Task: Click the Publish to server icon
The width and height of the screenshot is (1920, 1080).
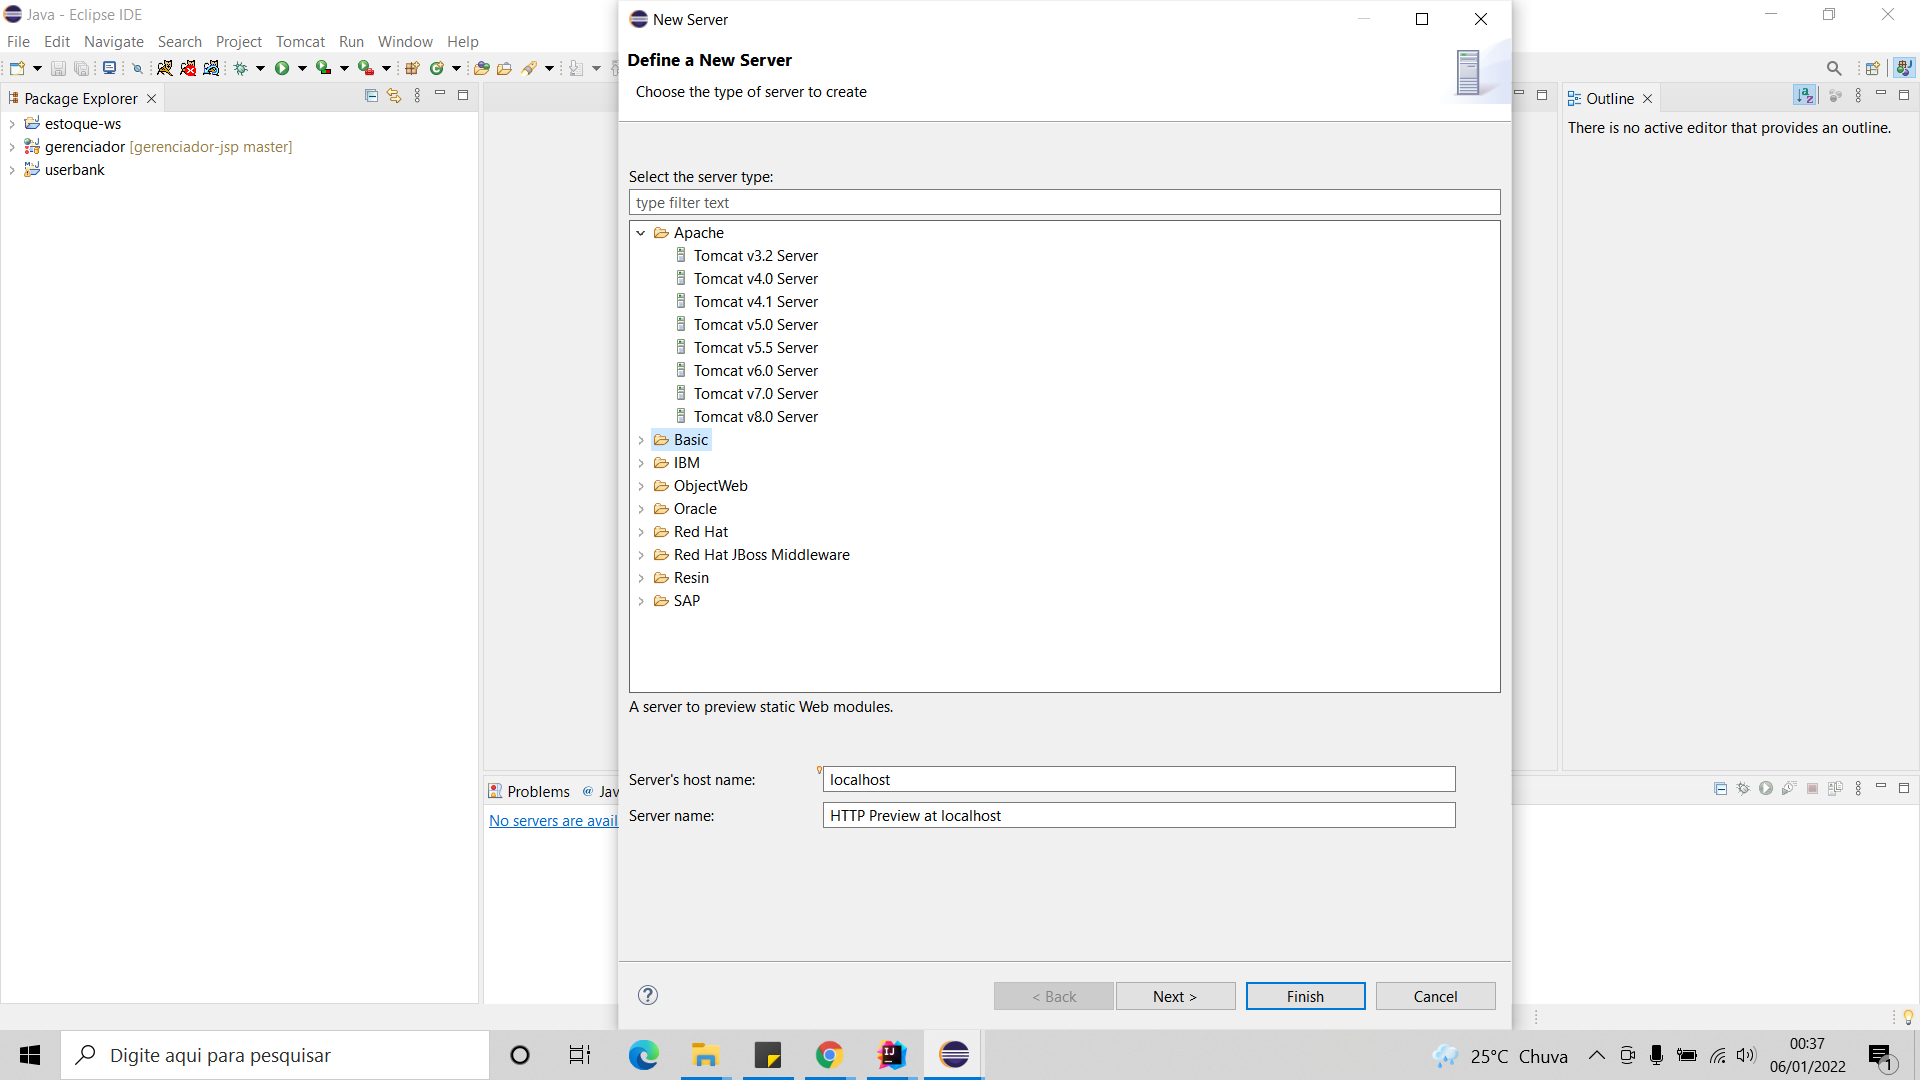Action: (x=1835, y=789)
